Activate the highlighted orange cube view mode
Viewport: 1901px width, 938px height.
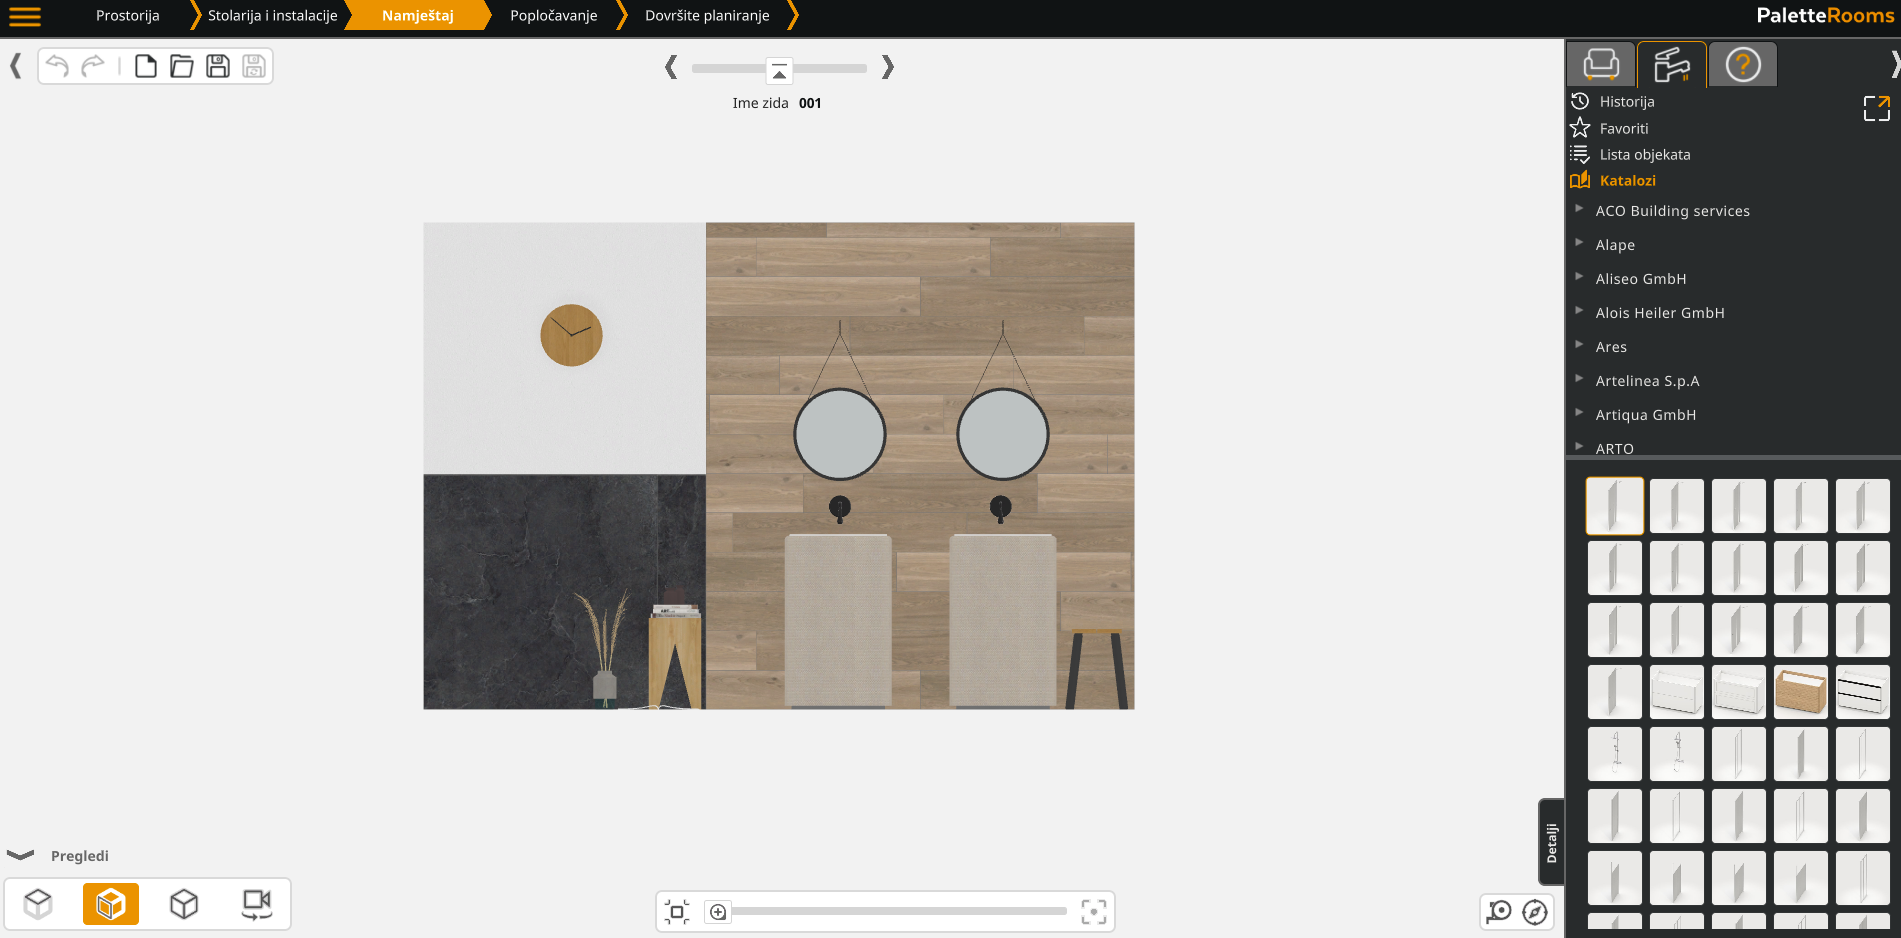point(111,904)
